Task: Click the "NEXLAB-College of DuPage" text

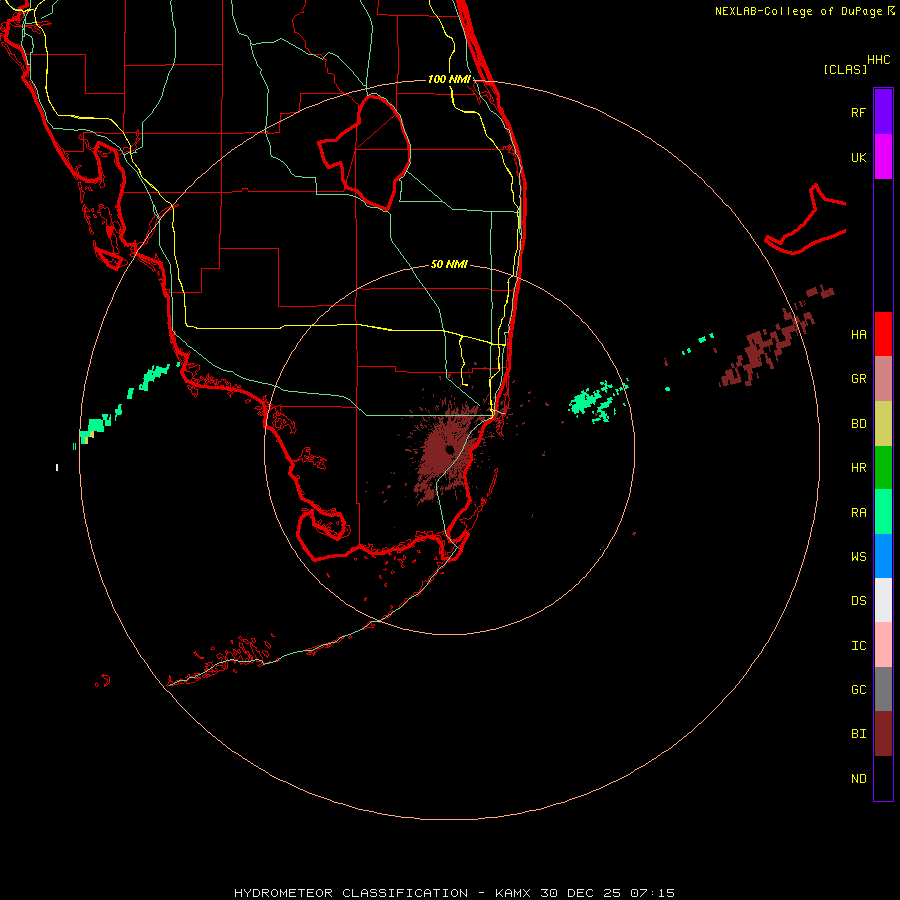Action: click(x=798, y=11)
